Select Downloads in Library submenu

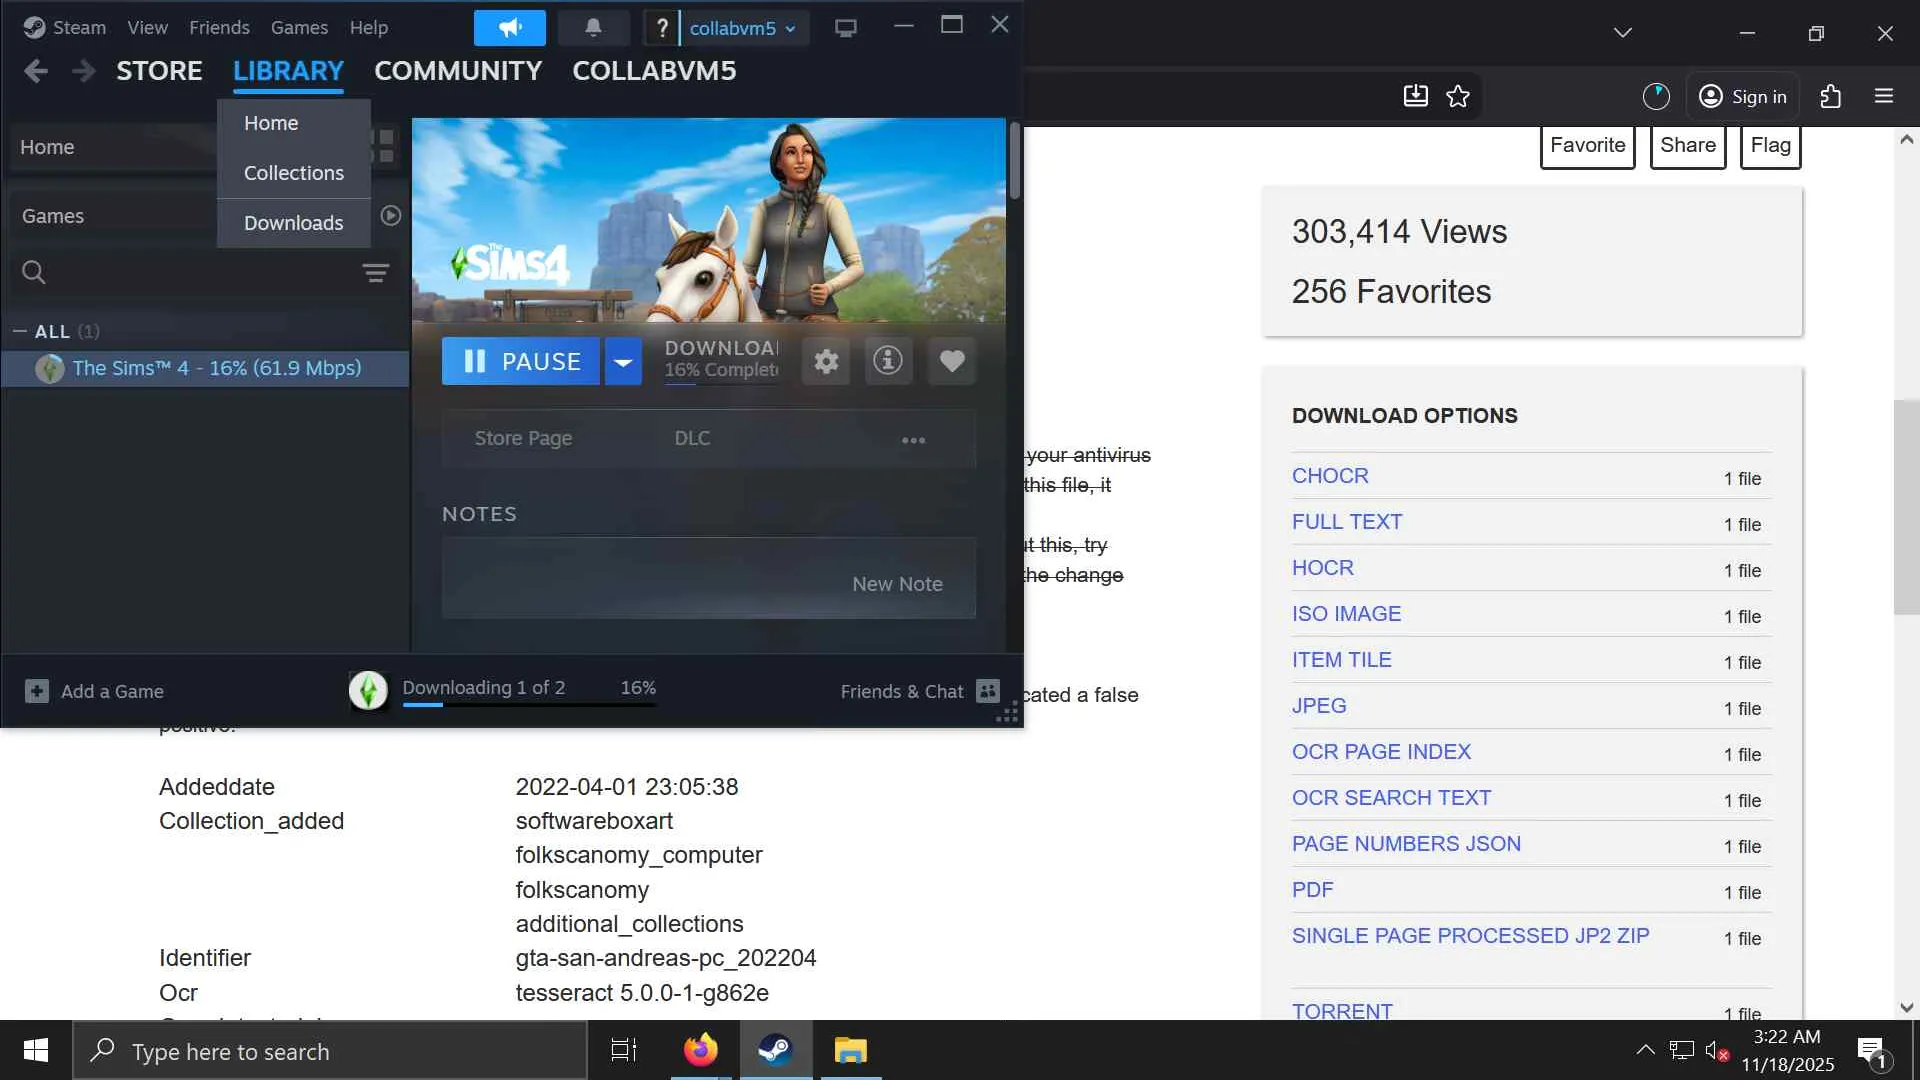coord(293,223)
